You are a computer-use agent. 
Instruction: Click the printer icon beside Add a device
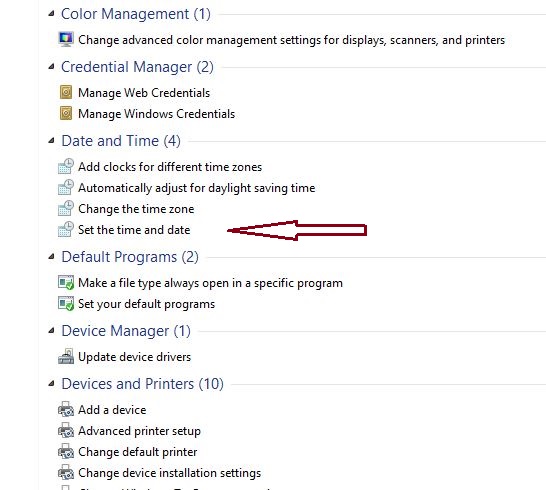[66, 409]
